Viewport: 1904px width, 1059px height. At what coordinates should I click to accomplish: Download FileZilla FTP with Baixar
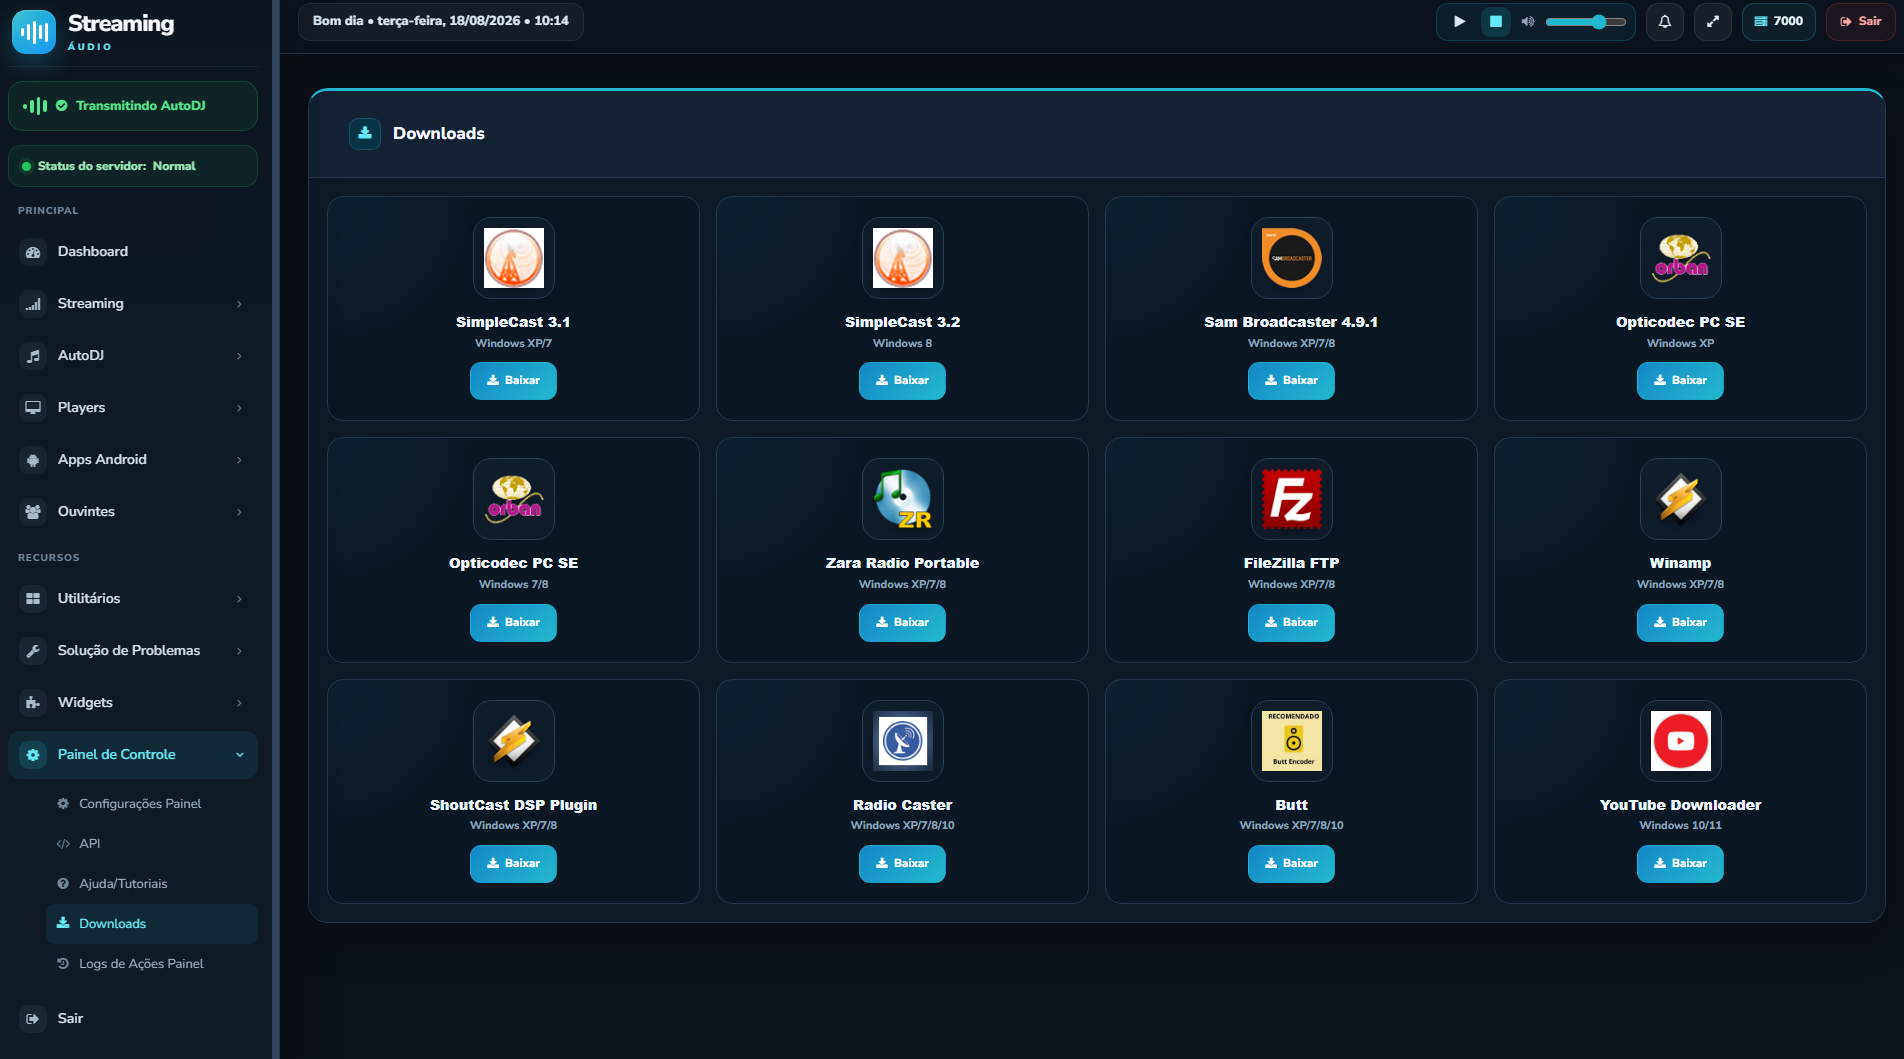click(x=1292, y=623)
